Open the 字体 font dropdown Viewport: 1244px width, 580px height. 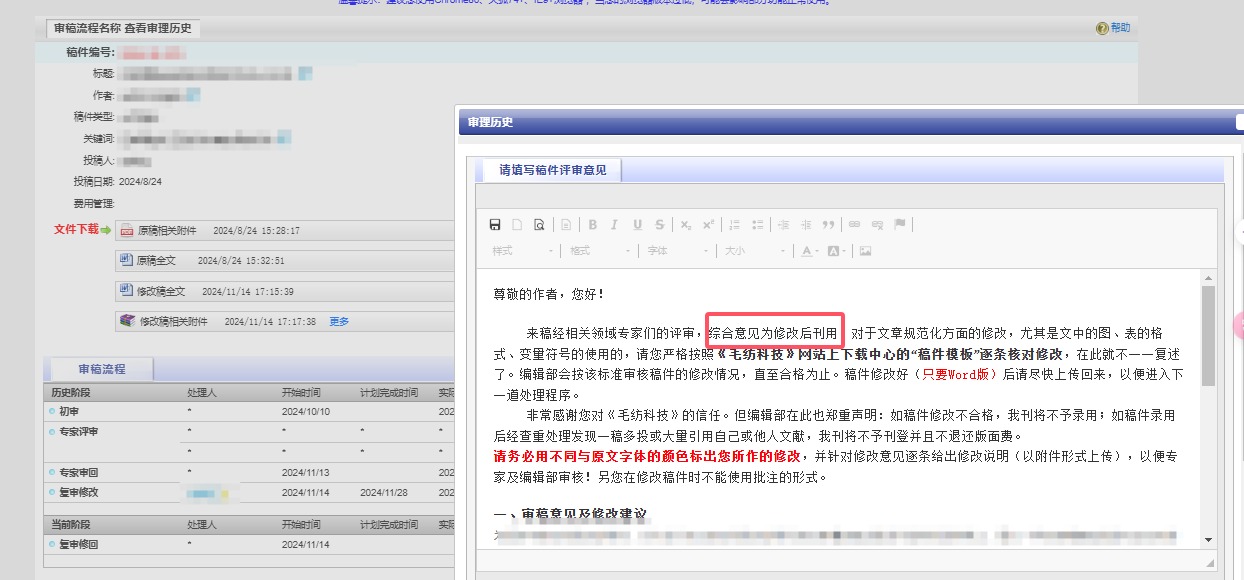point(677,251)
